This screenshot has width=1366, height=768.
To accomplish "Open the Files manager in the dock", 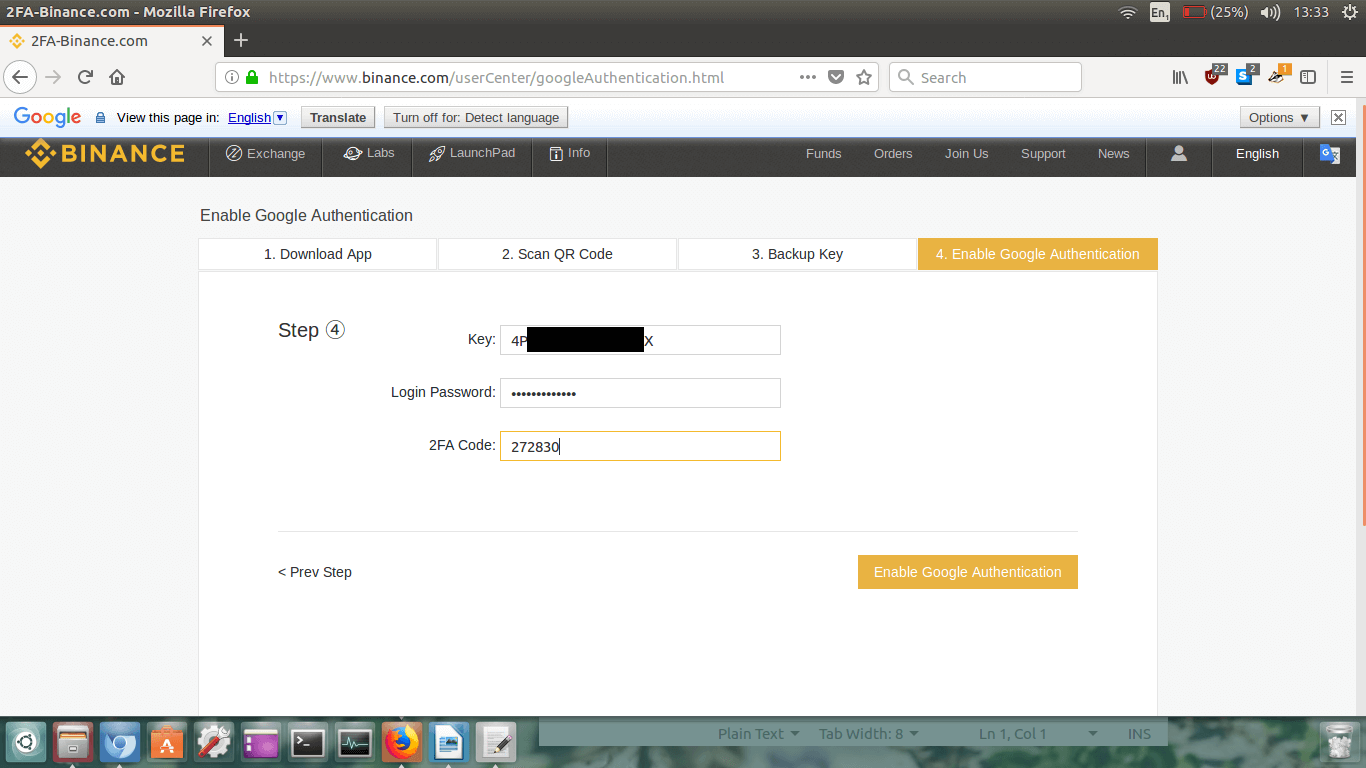I will coord(73,743).
